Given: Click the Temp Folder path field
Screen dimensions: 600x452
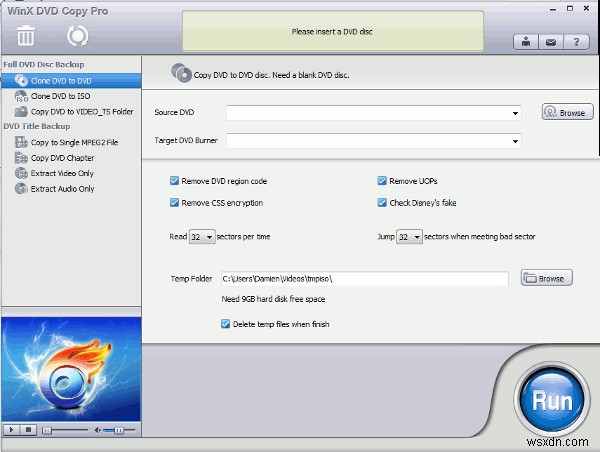Looking at the screenshot, I should (365, 279).
